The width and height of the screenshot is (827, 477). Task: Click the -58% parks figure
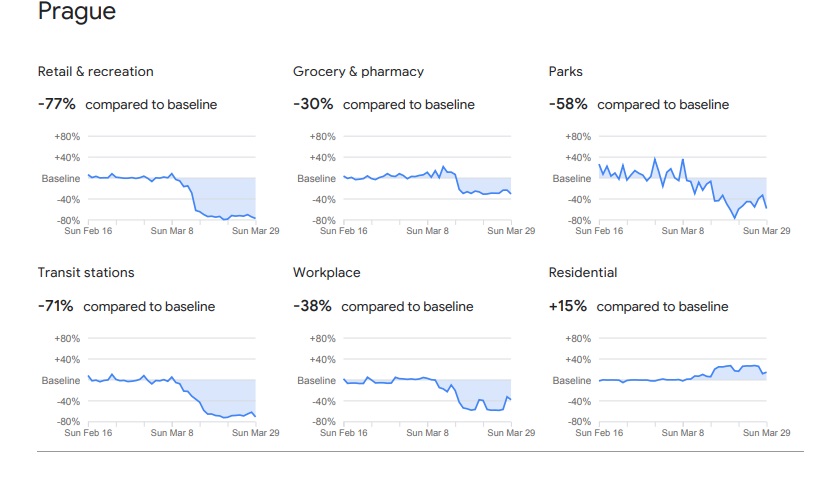568,104
